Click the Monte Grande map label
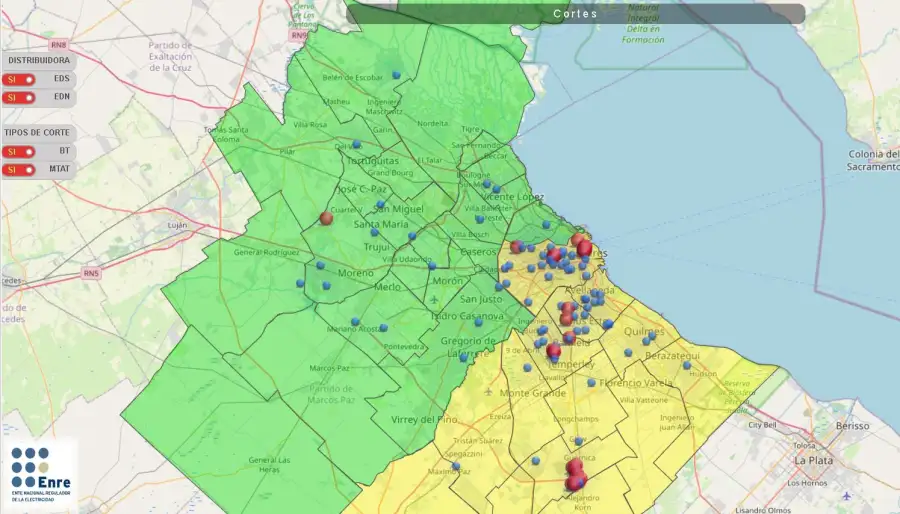Screen dimensions: 900x514 tap(533, 393)
